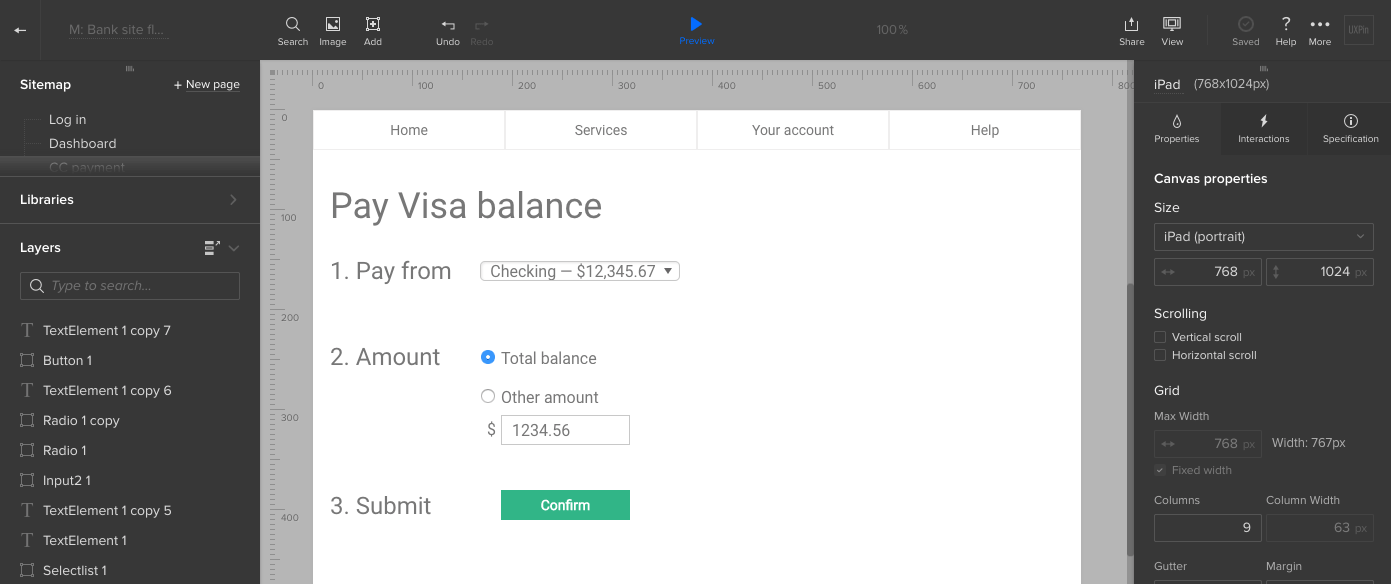1391x584 pixels.
Task: Start the prototype Preview
Action: 696,24
